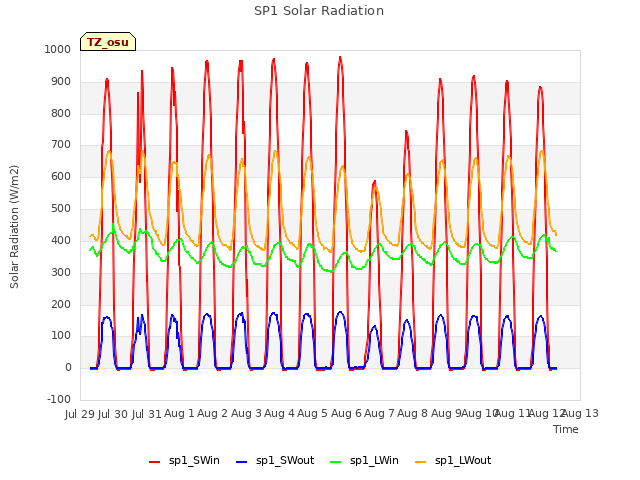640x480 pixels.
Task: Click the Time axis label
Action: 566,429
